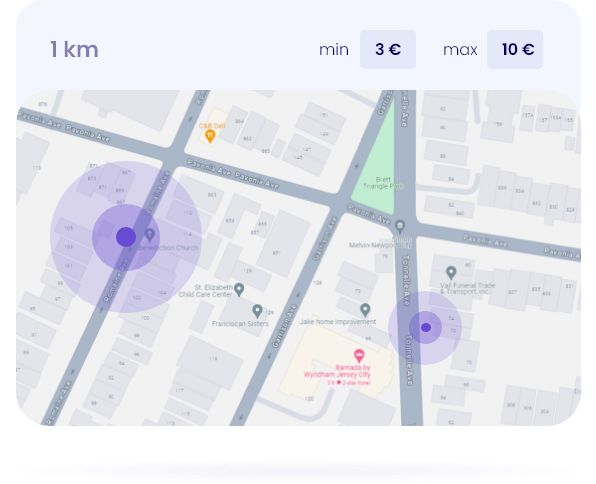Open the Franciscan Sisters location pin
The height and width of the screenshot is (484, 596).
coord(257,311)
